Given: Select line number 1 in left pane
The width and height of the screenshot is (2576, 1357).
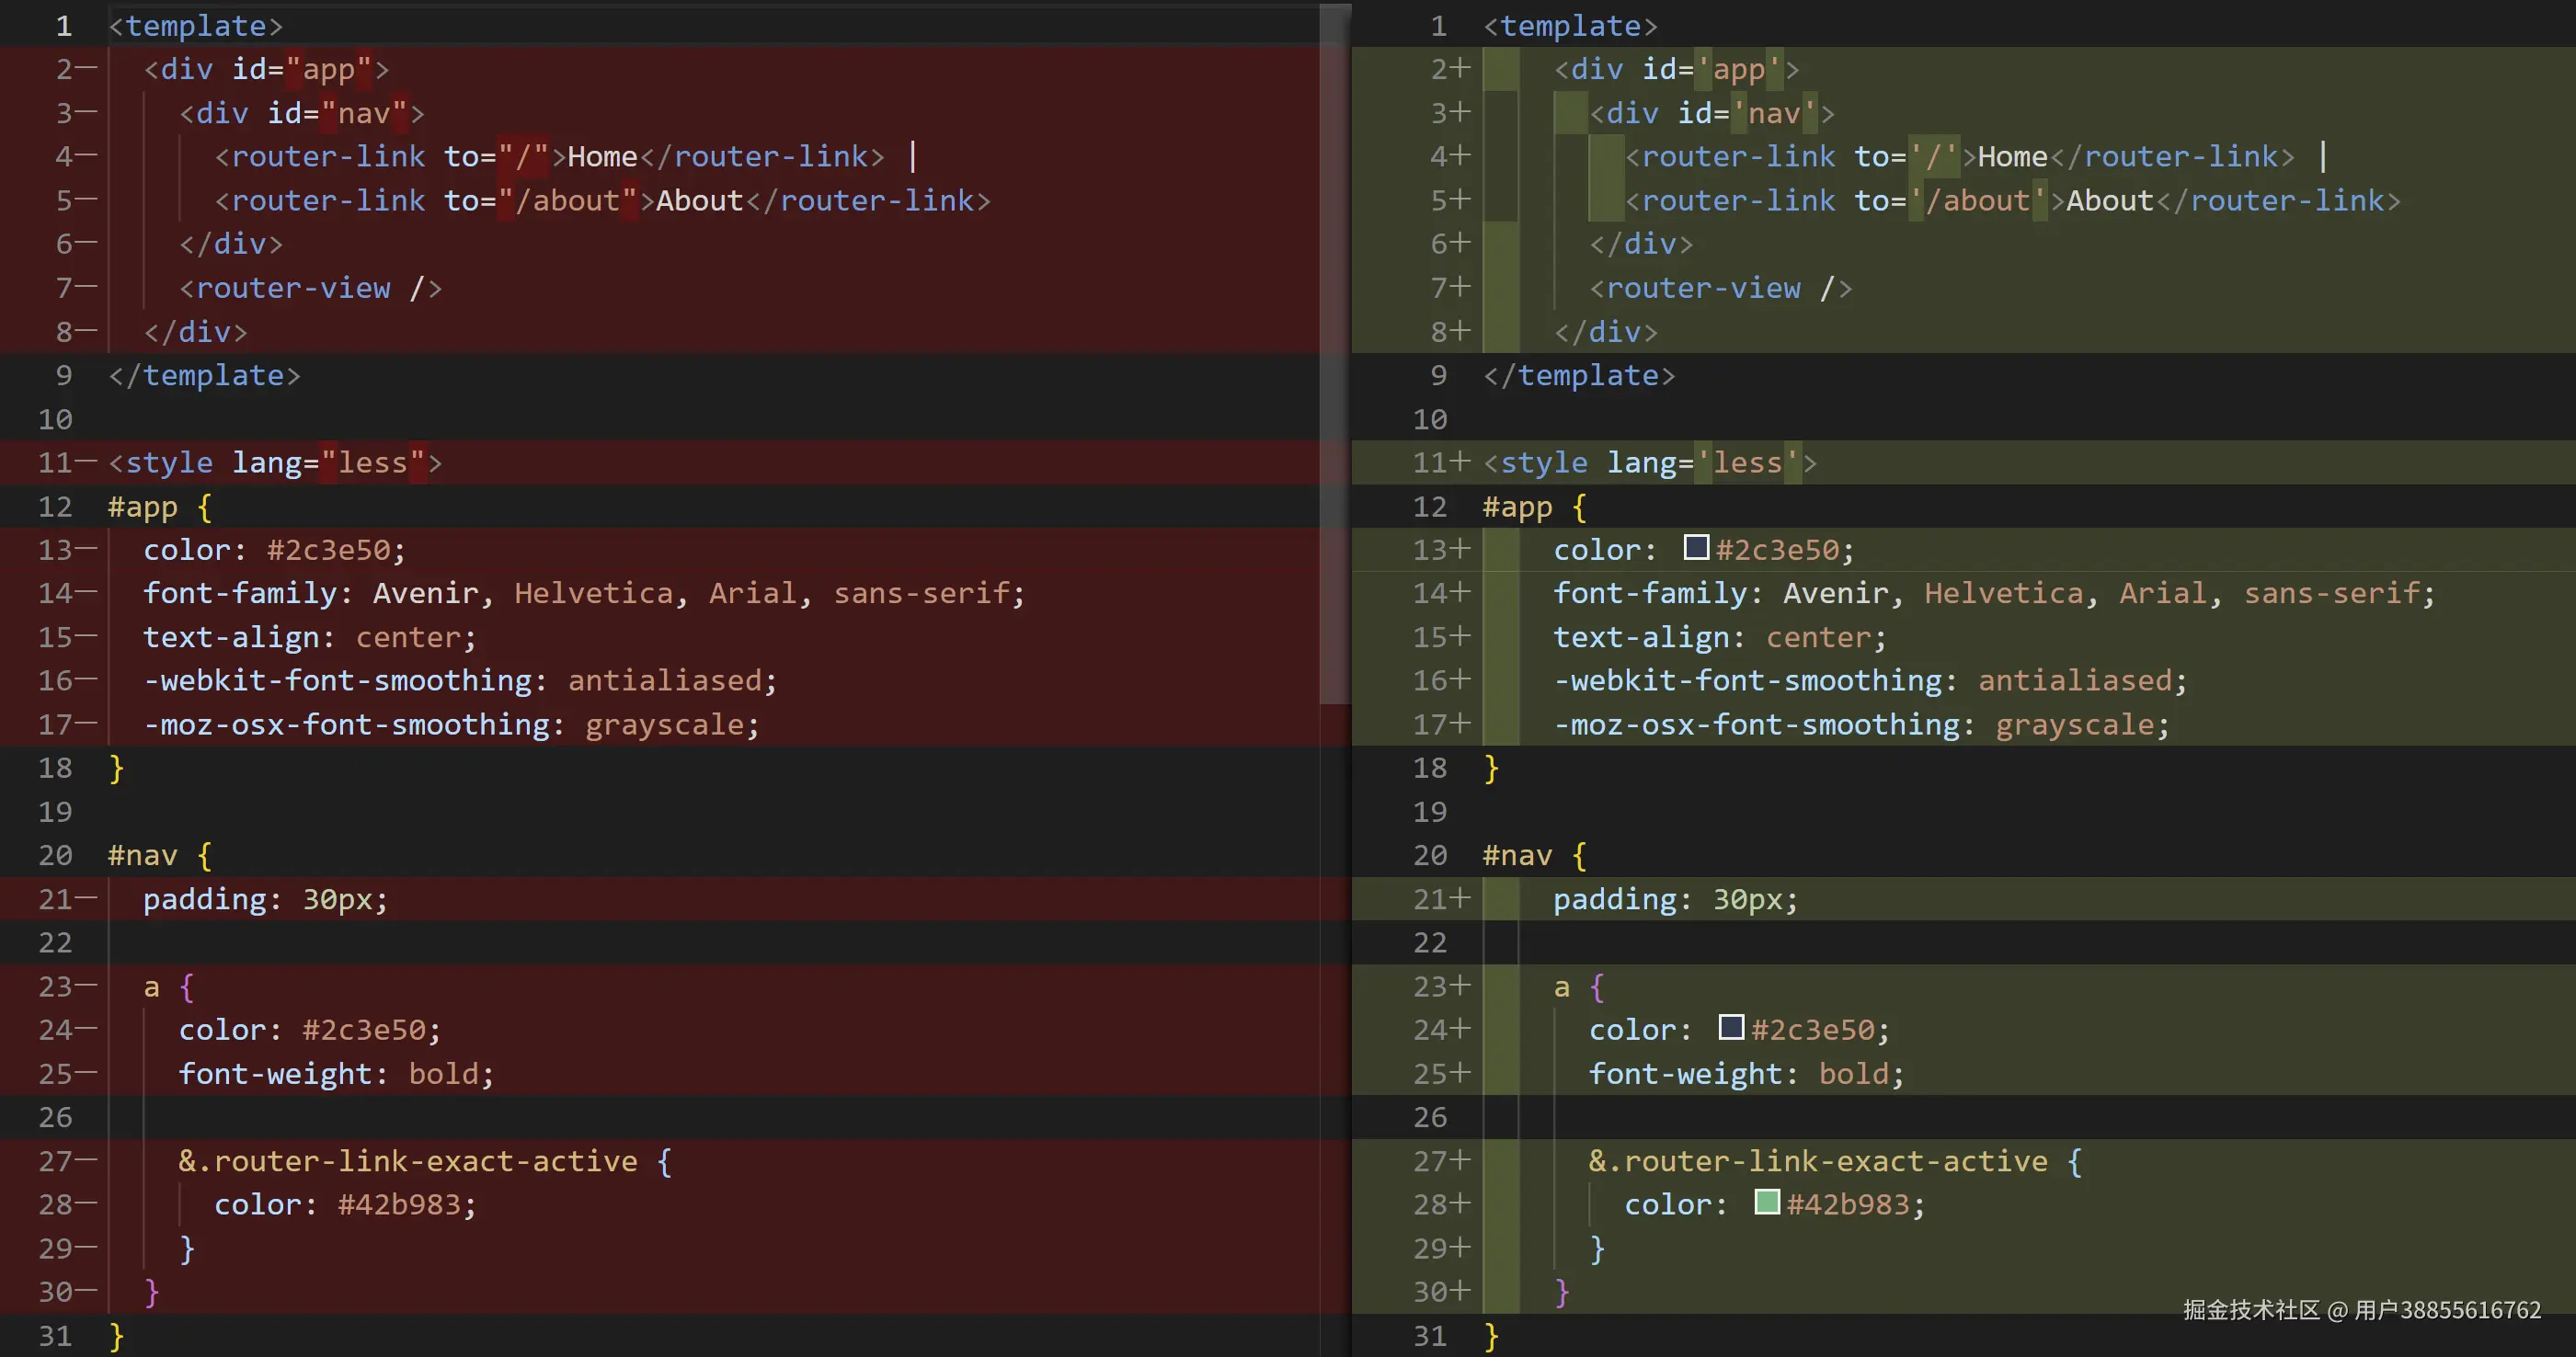Looking at the screenshot, I should (64, 26).
